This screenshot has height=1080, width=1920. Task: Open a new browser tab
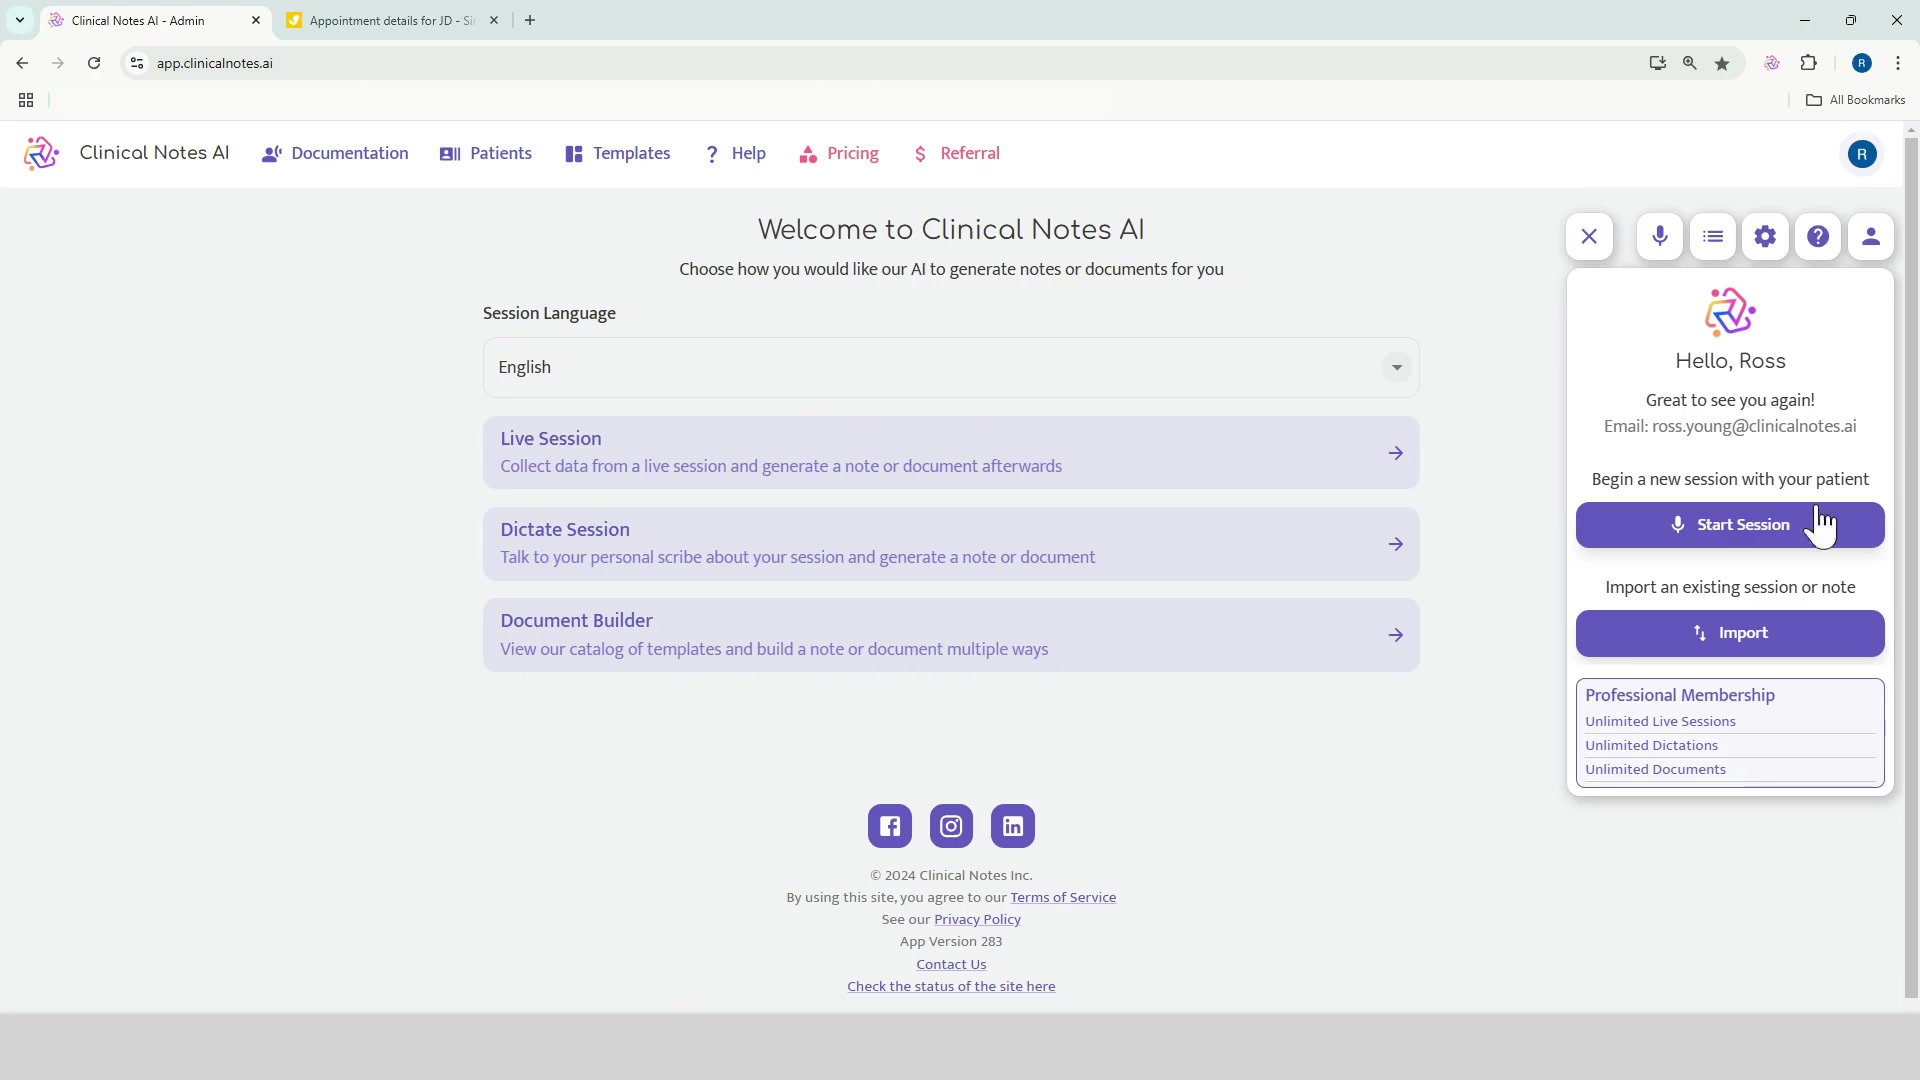tap(530, 20)
